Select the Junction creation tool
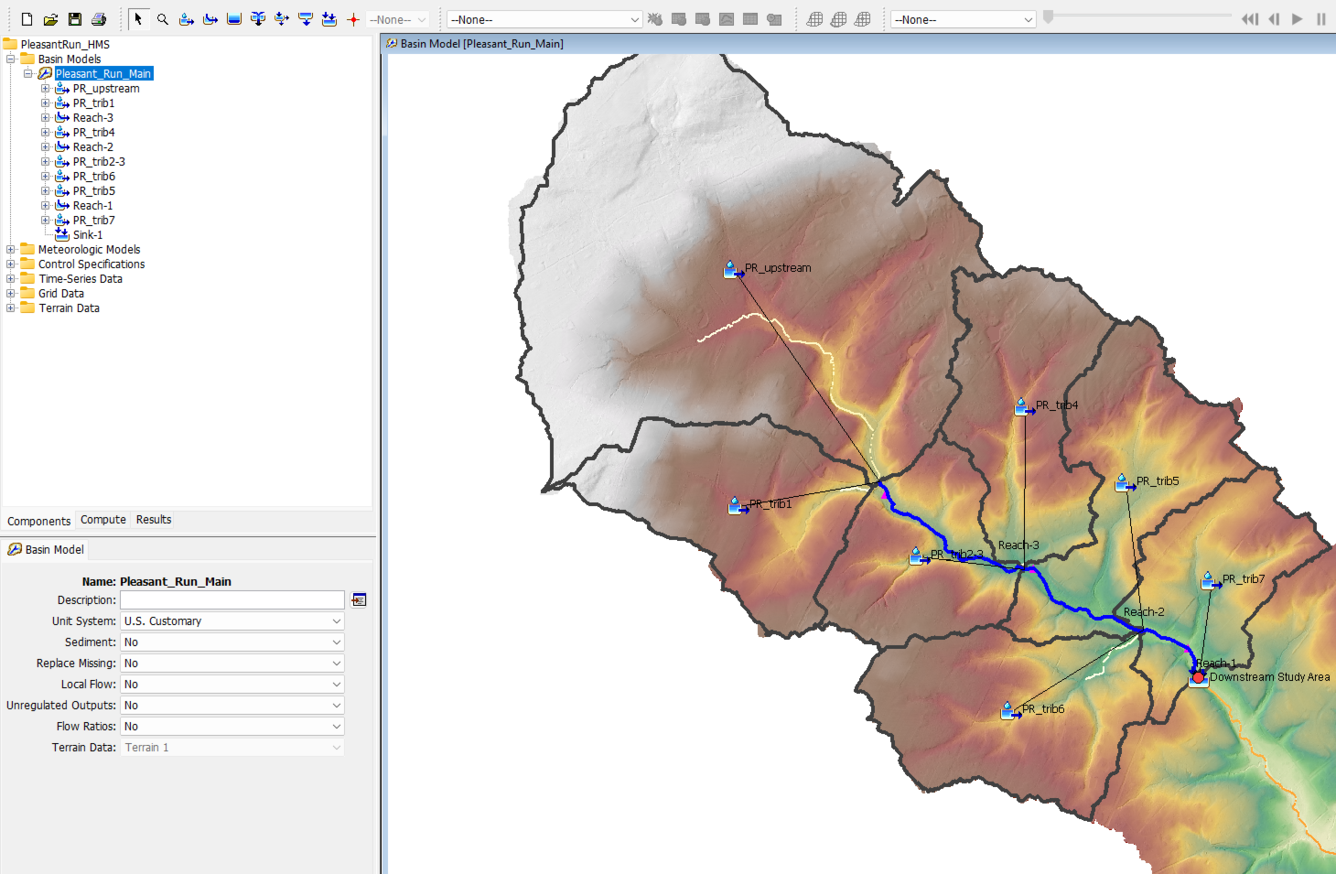This screenshot has width=1336, height=874. pyautogui.click(x=258, y=18)
